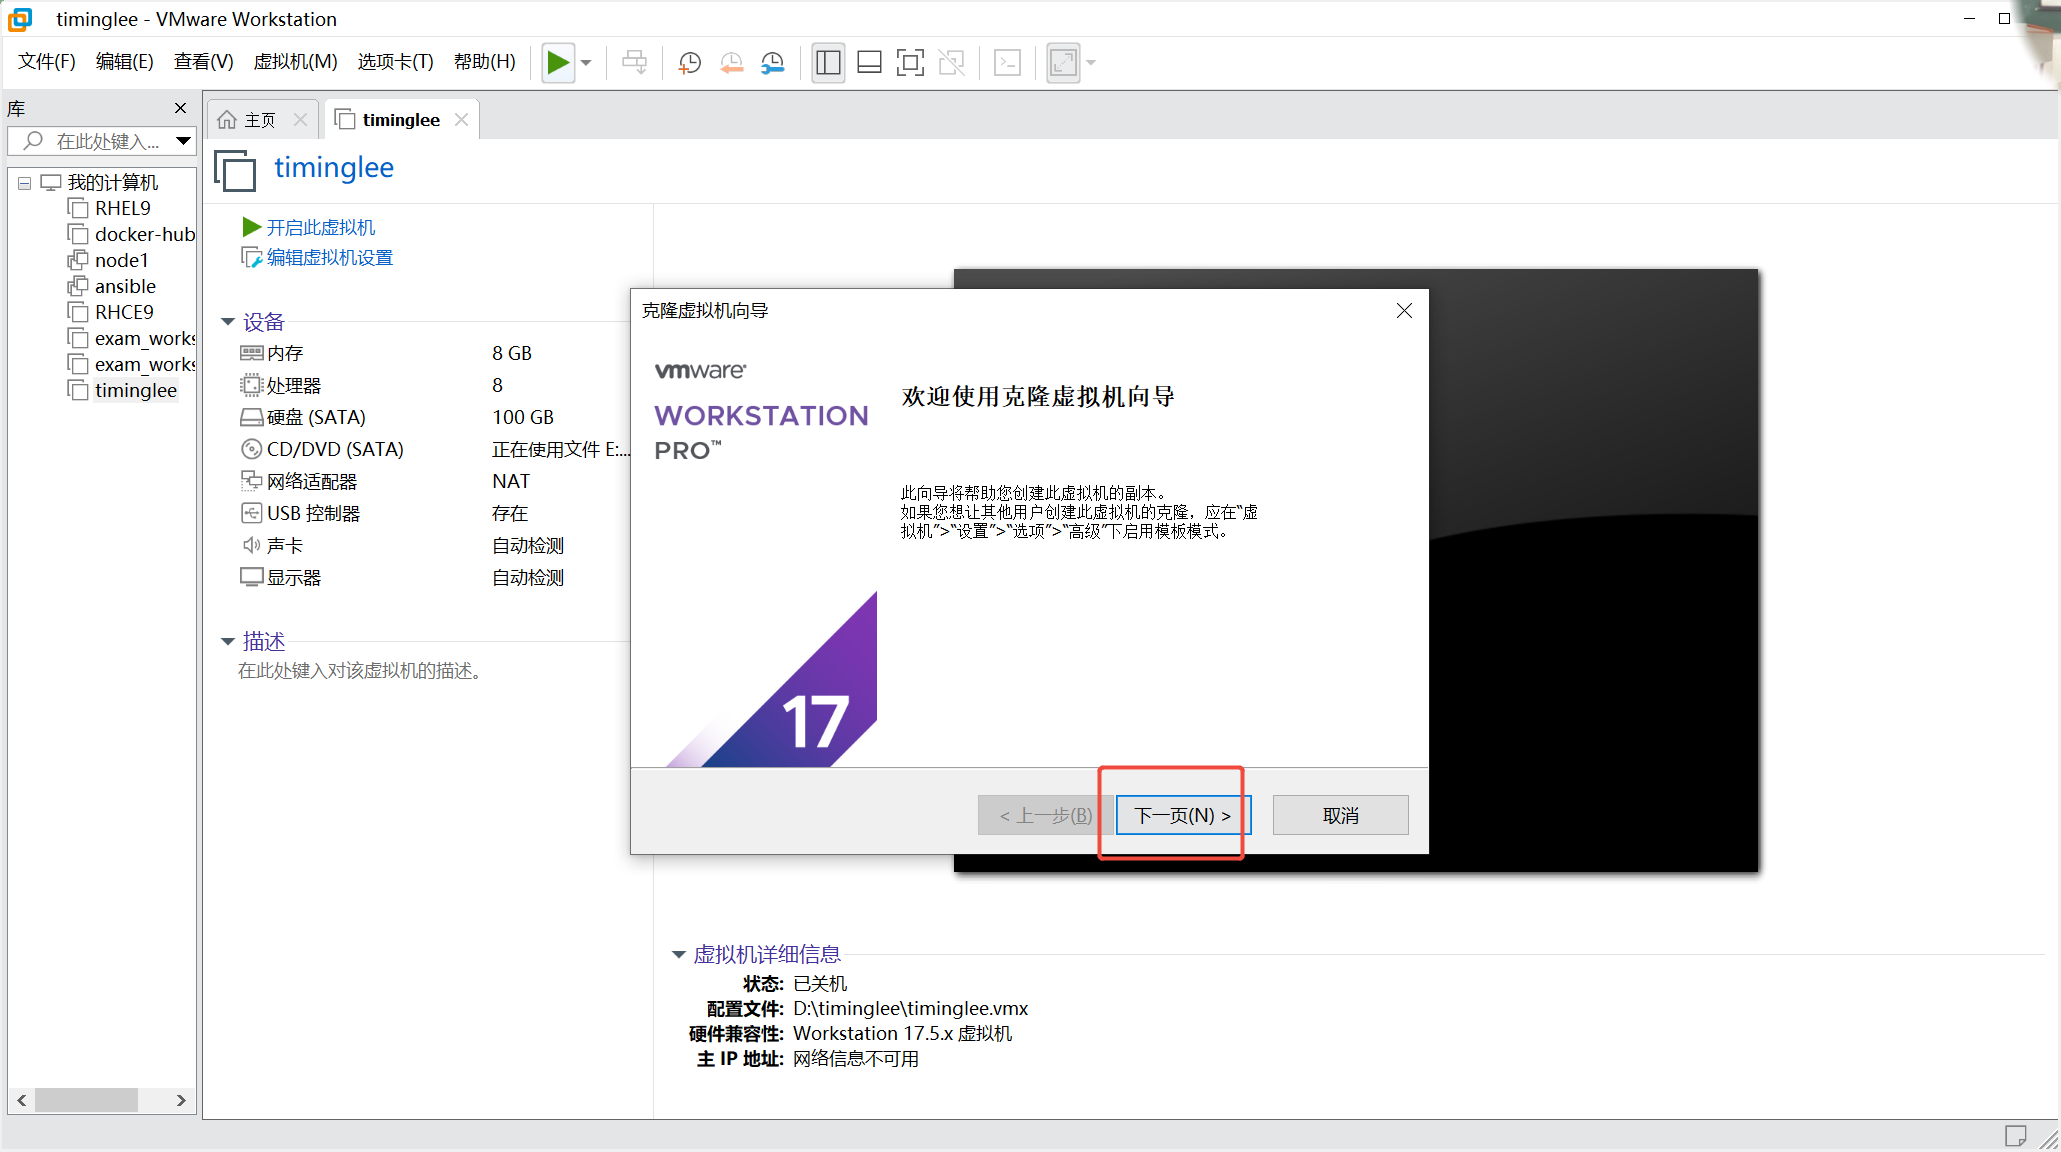Screen dimensions: 2061x1152
Task: Collapse the 我的计算机 tree node
Action: [24, 183]
